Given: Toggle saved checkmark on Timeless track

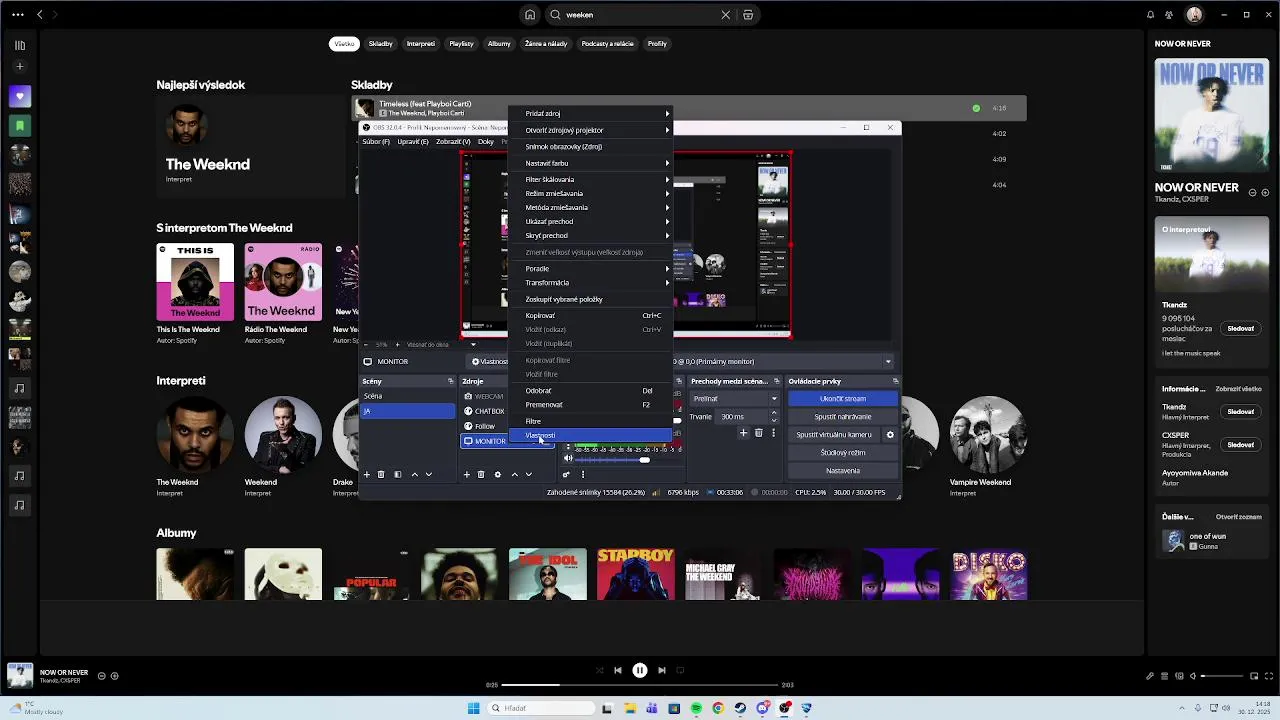Looking at the screenshot, I should (x=976, y=108).
